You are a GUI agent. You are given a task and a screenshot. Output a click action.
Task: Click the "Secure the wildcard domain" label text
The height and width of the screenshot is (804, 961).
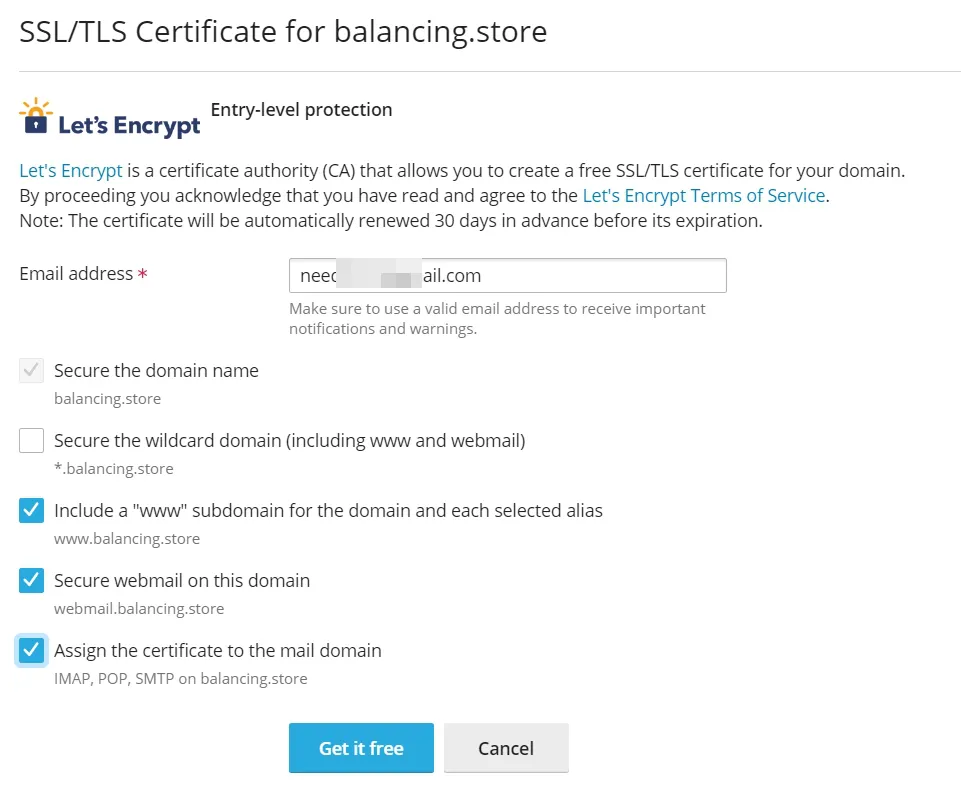(x=289, y=441)
